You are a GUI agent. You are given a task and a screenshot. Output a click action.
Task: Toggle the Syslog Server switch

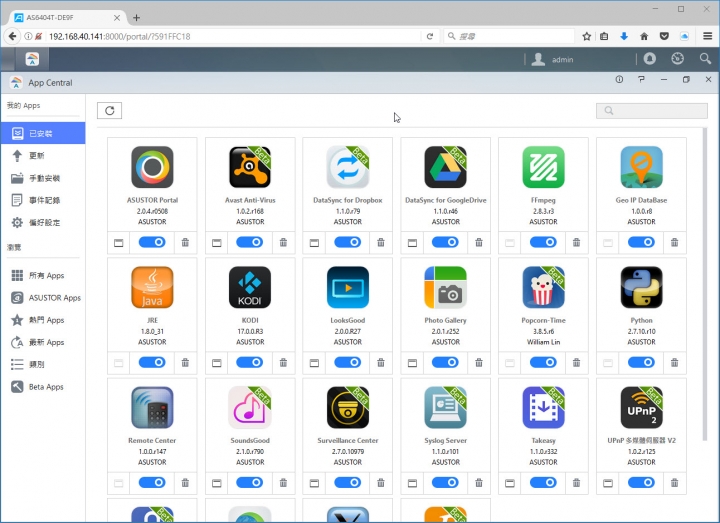[445, 483]
